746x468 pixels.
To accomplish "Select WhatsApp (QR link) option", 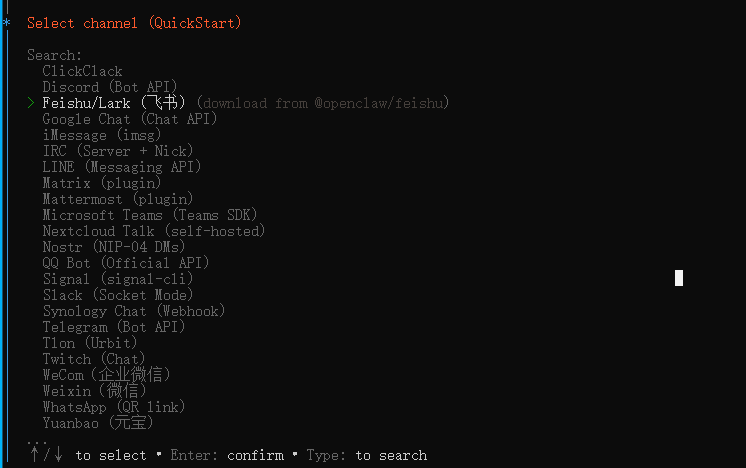I will click(113, 407).
